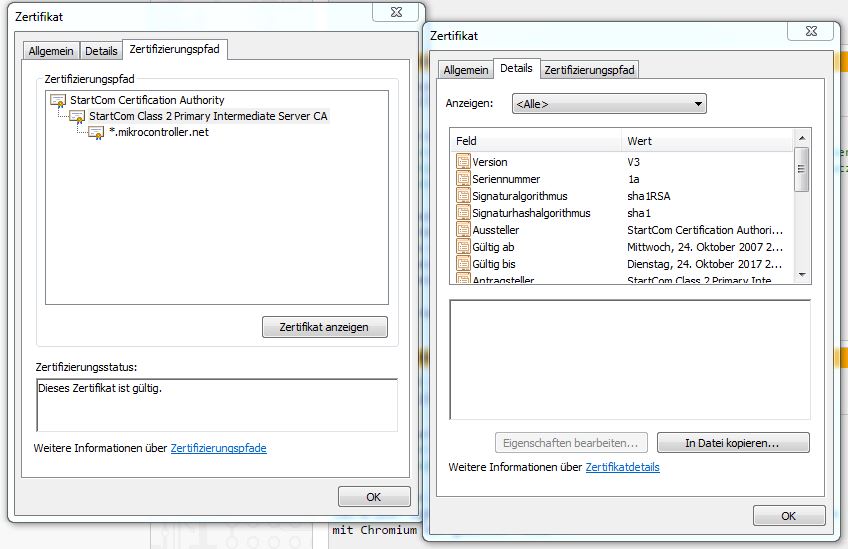This screenshot has width=848, height=549.
Task: Click the status text Dieses Zertifikat ist gültig
Action: [100, 388]
